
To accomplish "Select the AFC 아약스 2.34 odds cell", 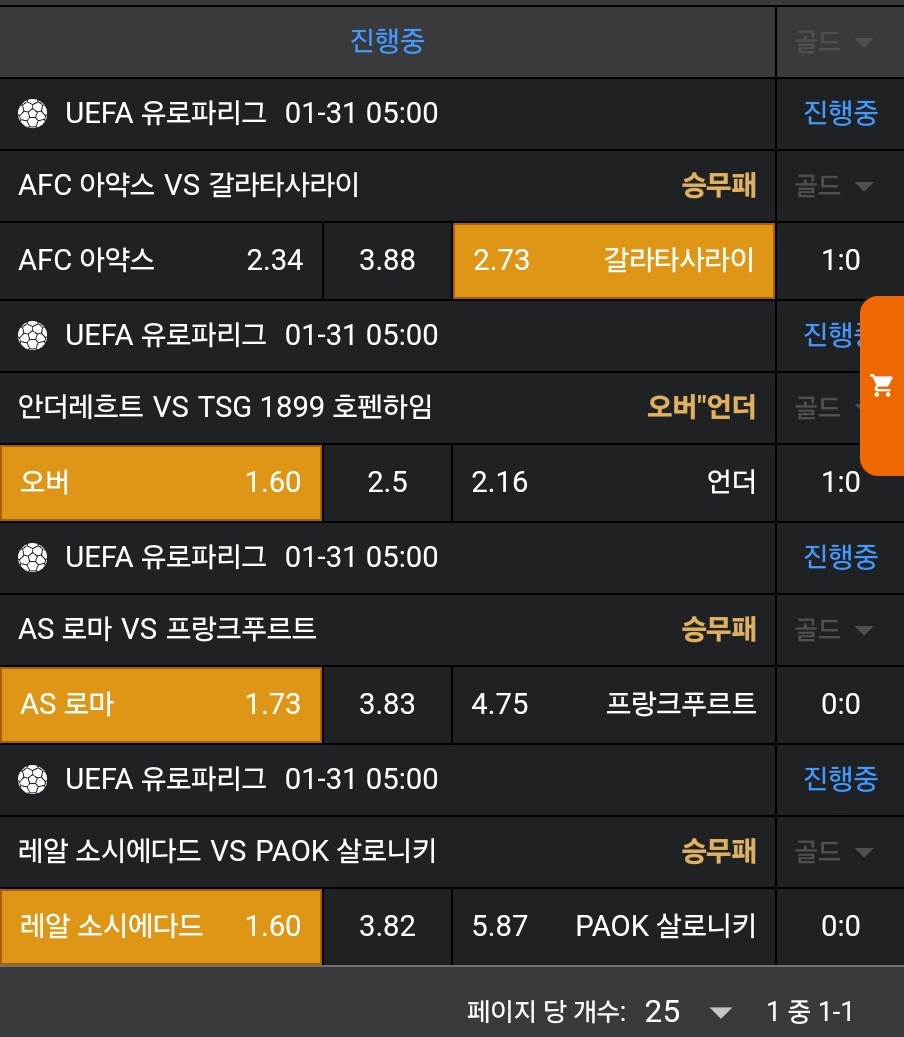I will (x=161, y=260).
